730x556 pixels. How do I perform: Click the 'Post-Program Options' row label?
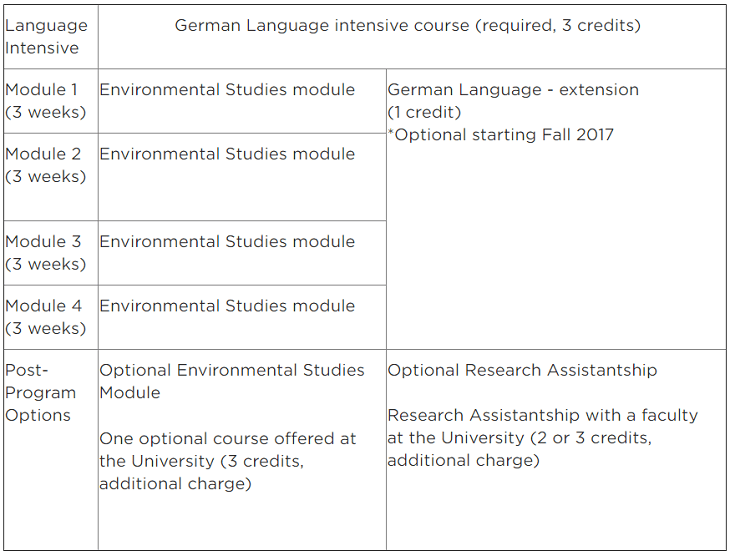coord(41,393)
